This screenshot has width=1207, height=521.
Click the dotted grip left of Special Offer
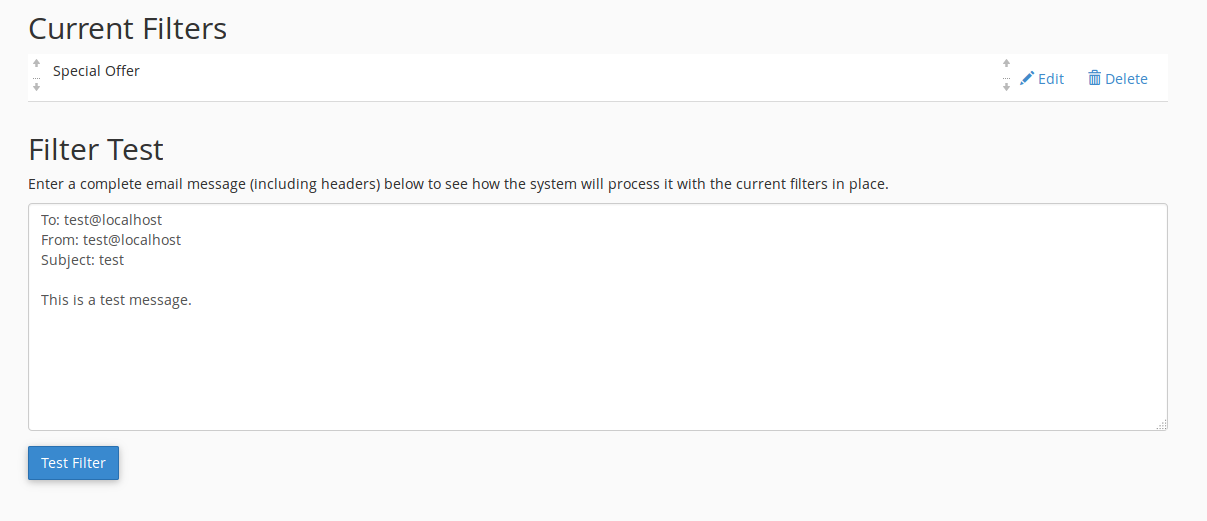[x=37, y=76]
